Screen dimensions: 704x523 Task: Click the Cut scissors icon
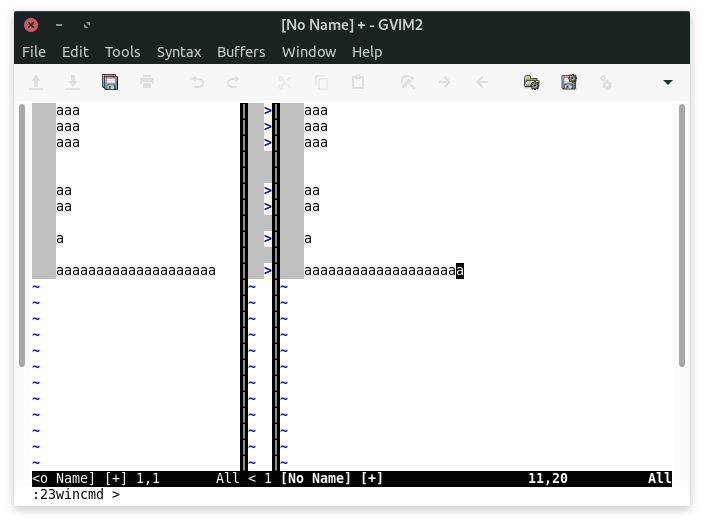tap(284, 83)
